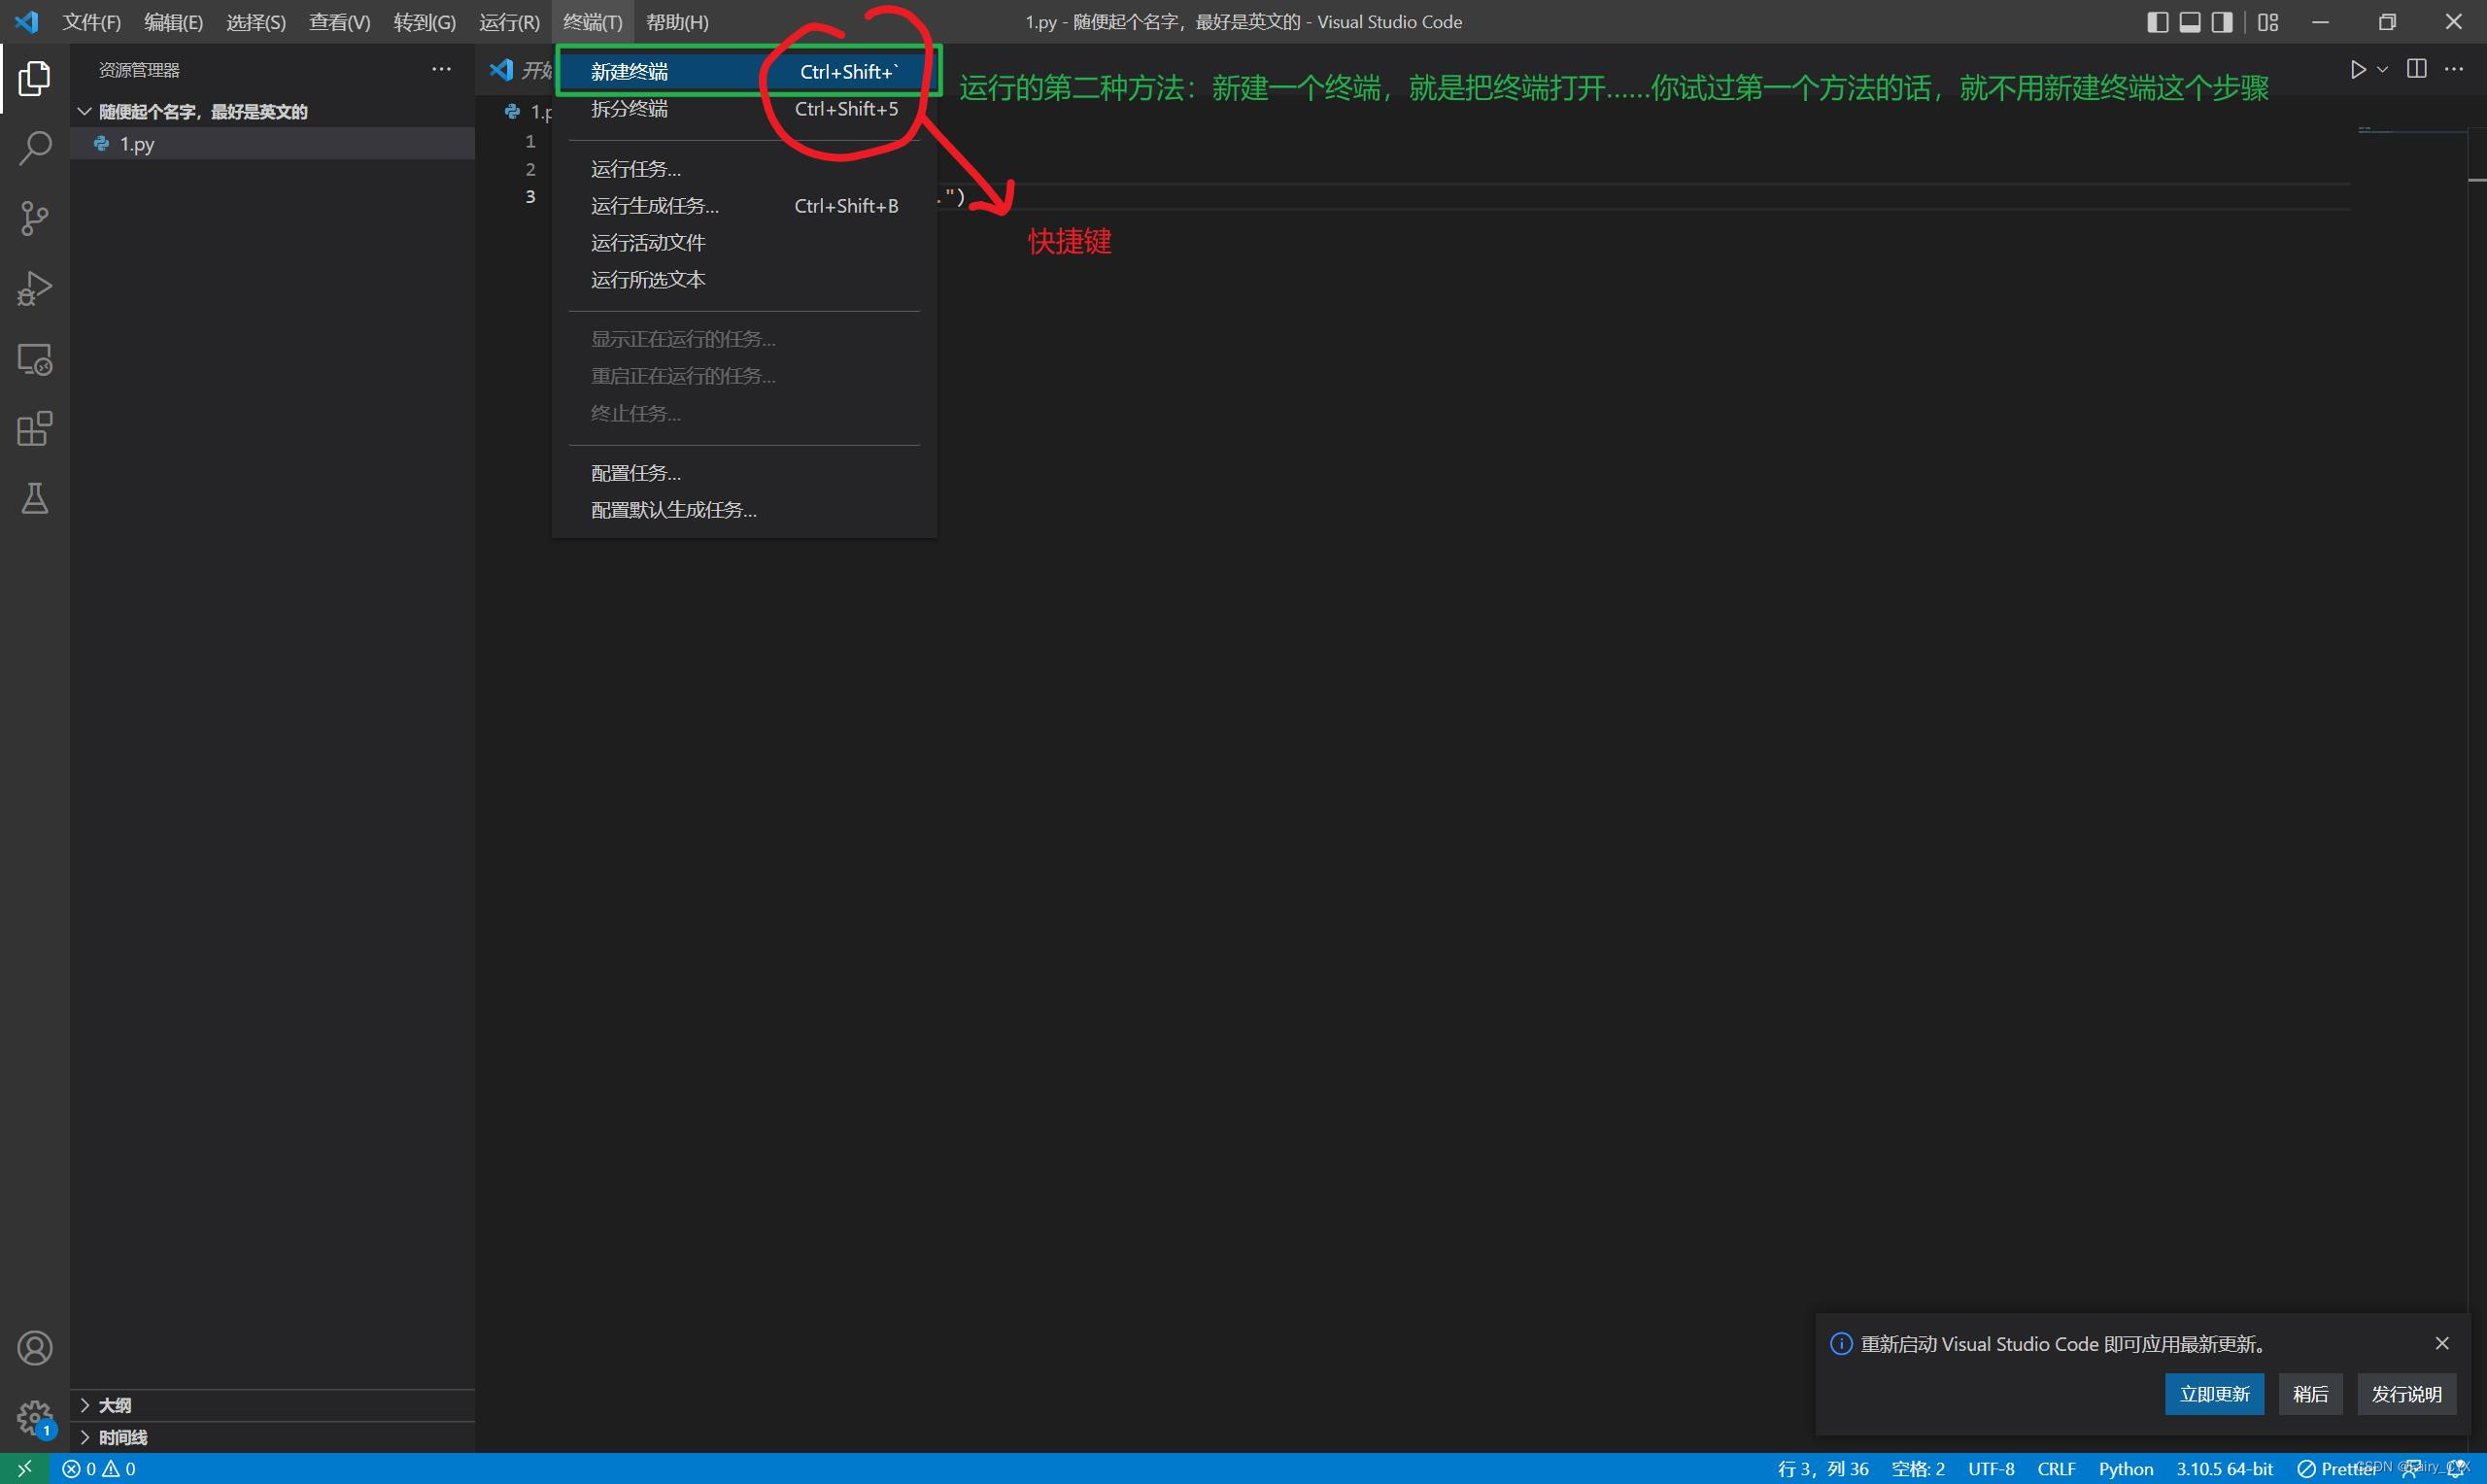Toggle the secondary side bar layout button
The image size is (2487, 1484).
click(x=2221, y=22)
